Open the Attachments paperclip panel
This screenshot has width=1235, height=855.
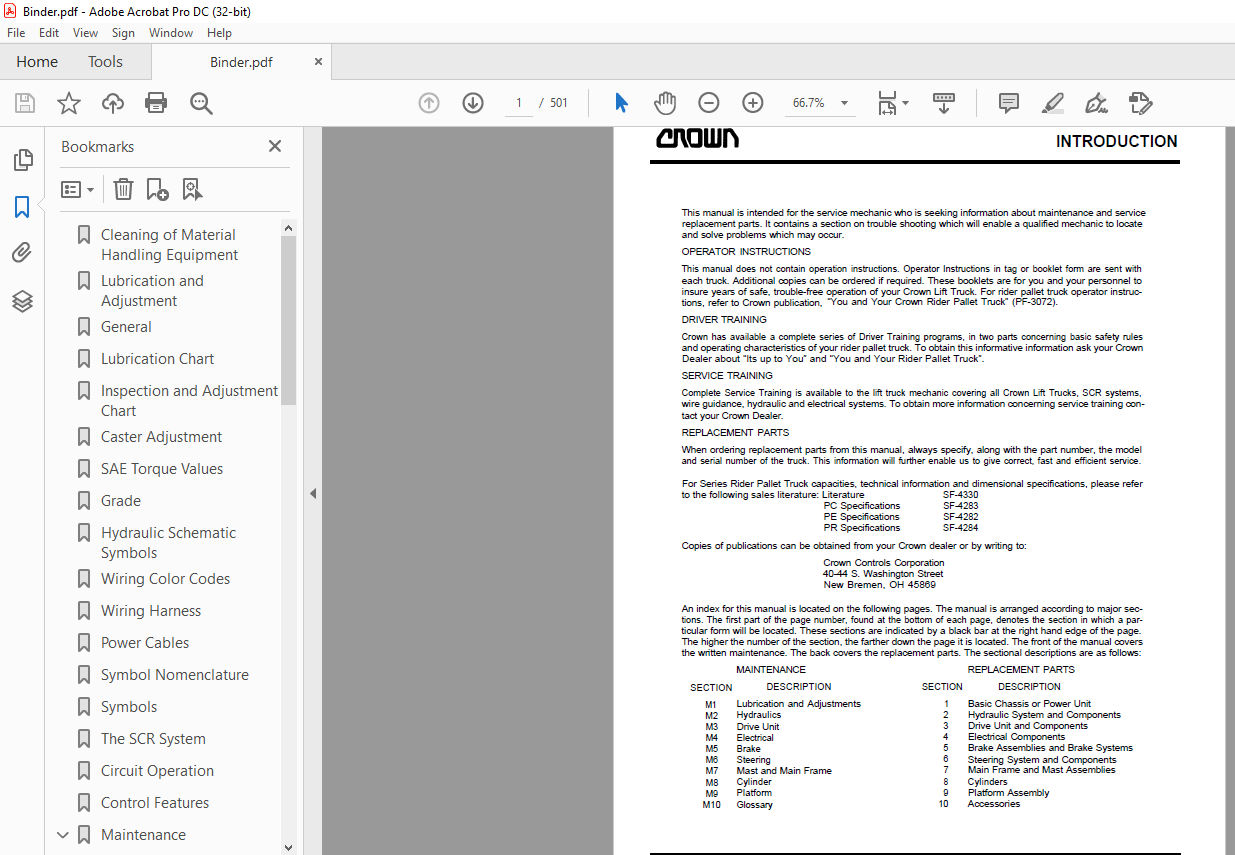point(22,254)
